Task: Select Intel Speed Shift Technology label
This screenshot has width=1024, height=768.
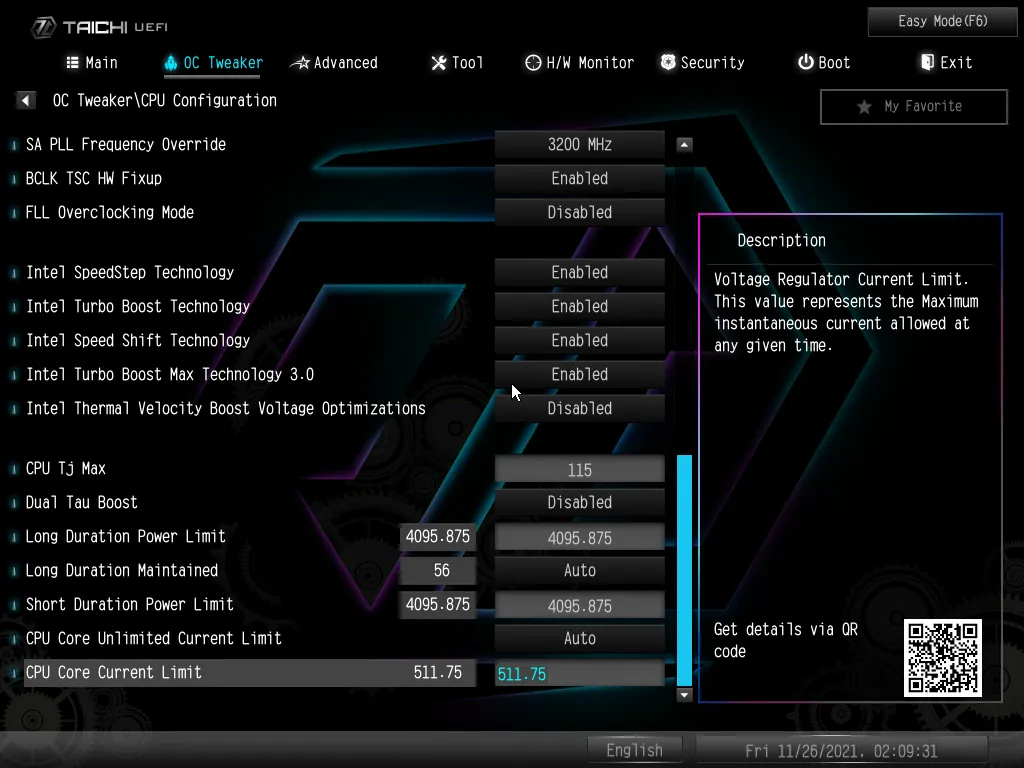Action: click(138, 340)
